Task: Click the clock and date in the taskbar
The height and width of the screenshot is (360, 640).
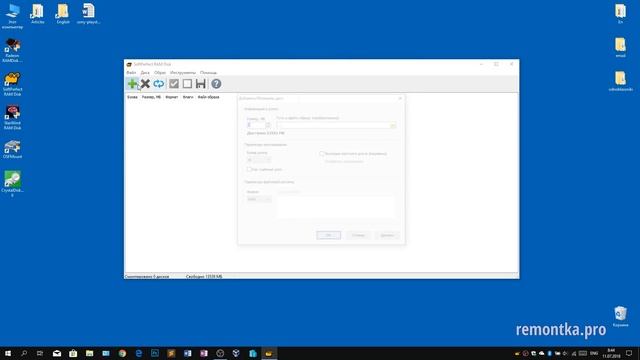Action: pyautogui.click(x=611, y=353)
